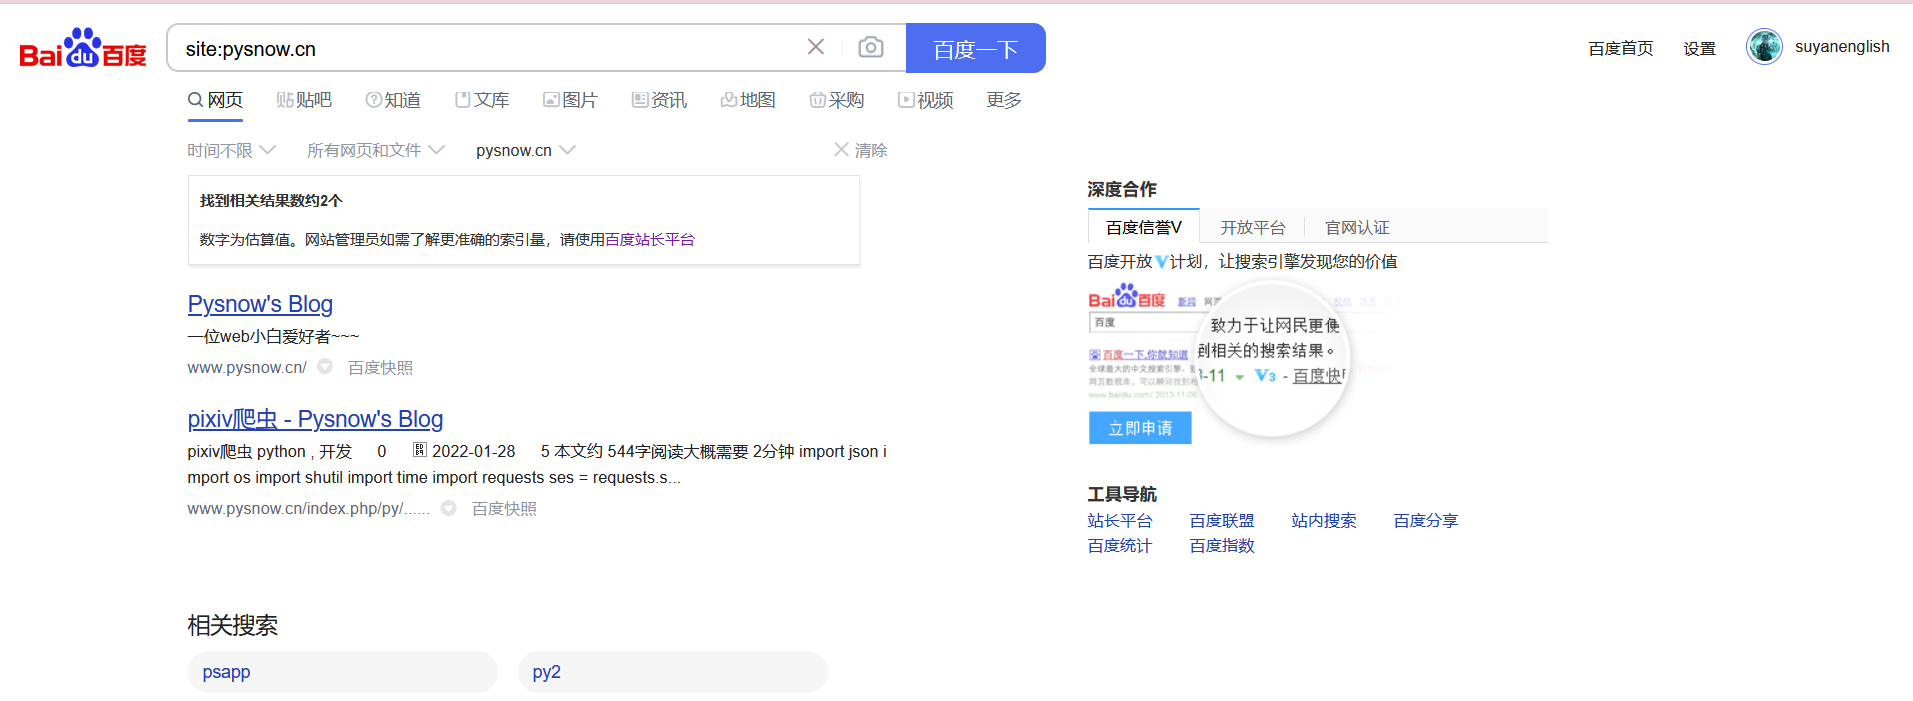Switch to the 知道 tab
The height and width of the screenshot is (701, 1913).
pos(393,100)
